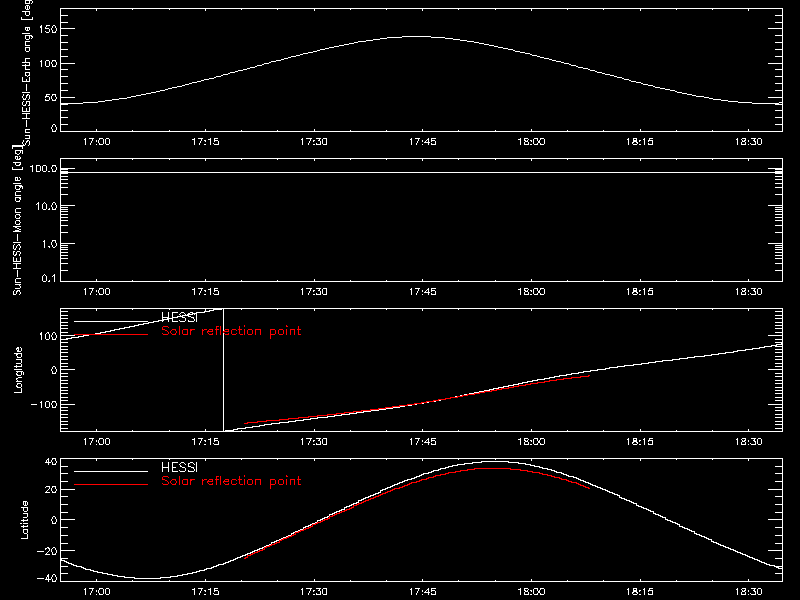This screenshot has height=600, width=800.
Task: Click the -40 tick on the Latitude axis
Action: pos(47,578)
